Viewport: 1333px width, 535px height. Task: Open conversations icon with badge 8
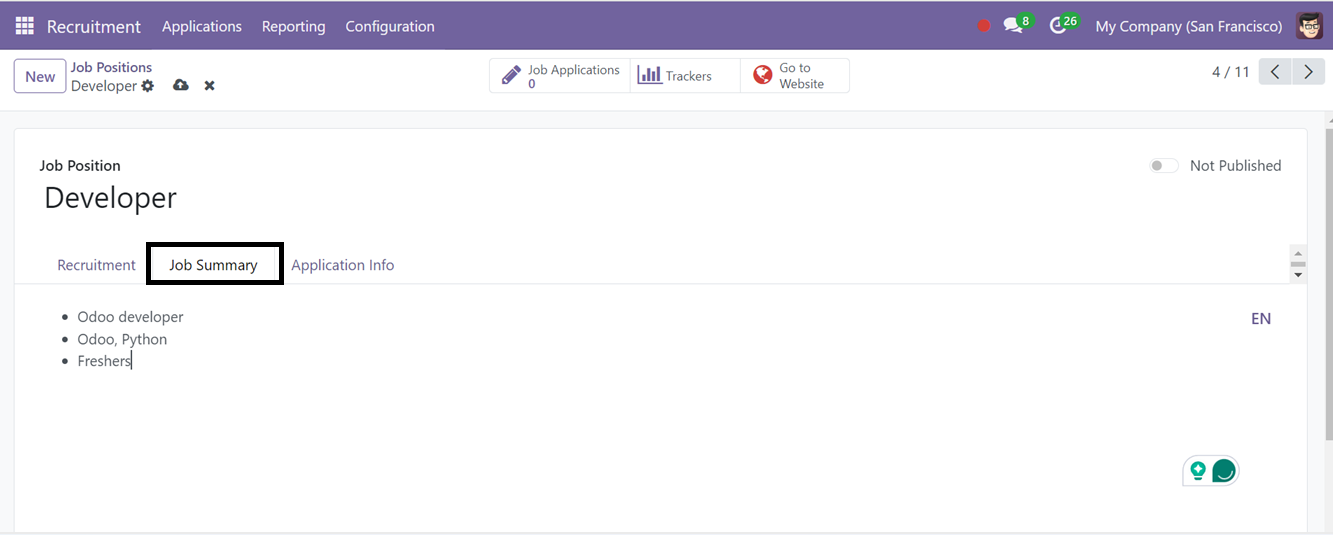coord(1017,25)
